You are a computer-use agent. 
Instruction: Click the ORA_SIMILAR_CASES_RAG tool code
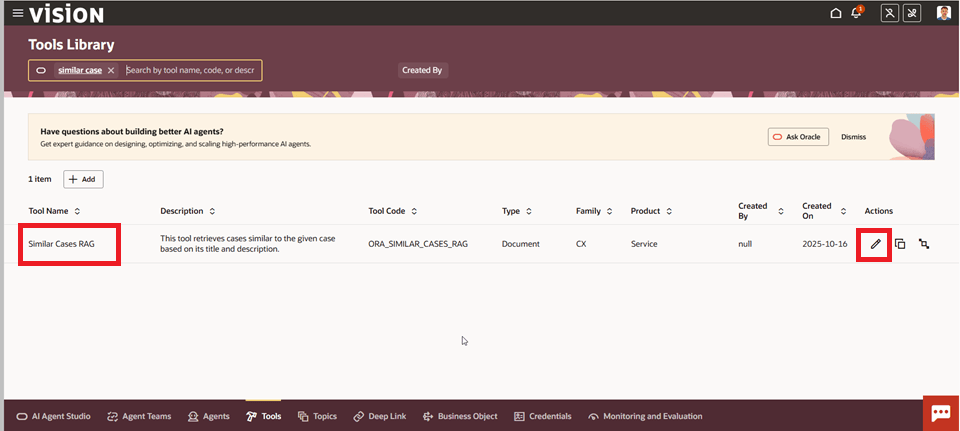tap(418, 244)
